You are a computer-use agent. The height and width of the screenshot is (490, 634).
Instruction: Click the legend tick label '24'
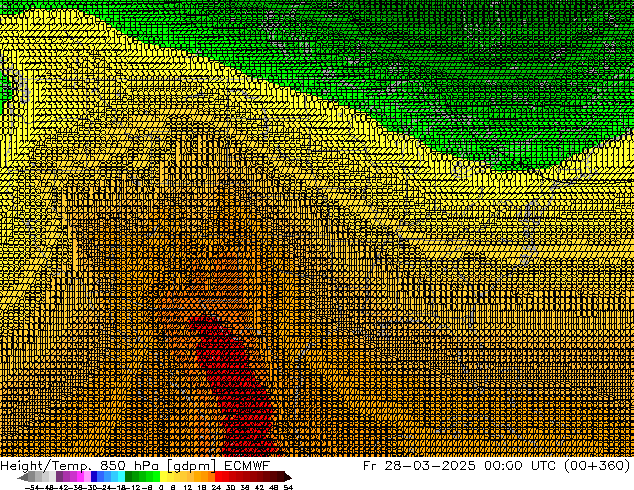point(216,487)
